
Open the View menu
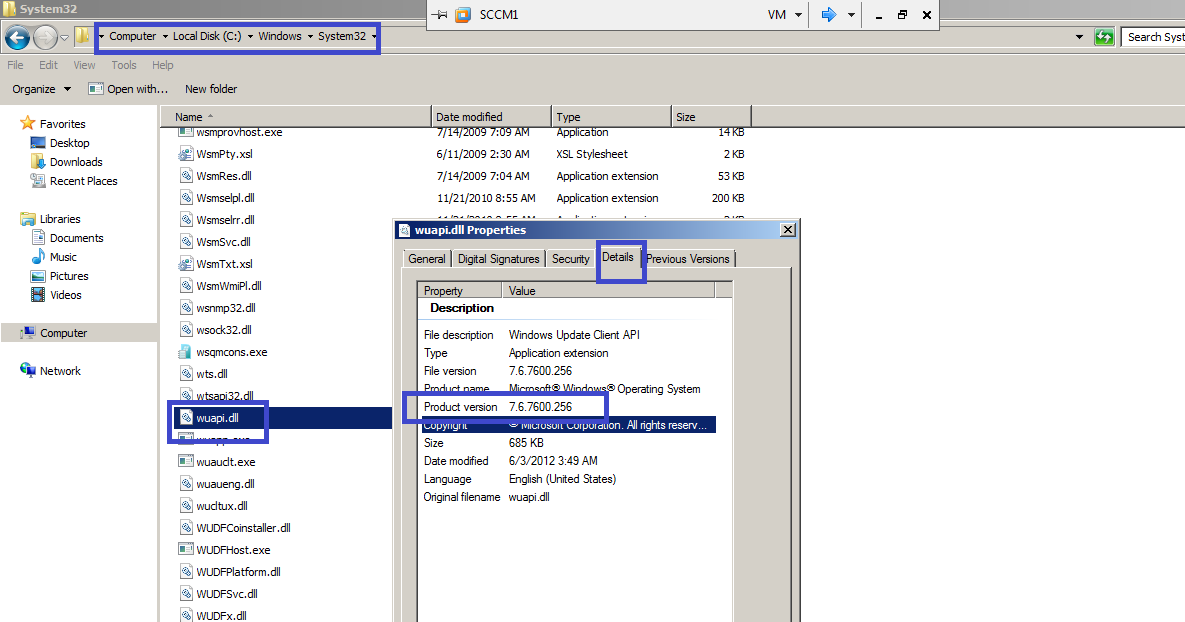tap(84, 65)
